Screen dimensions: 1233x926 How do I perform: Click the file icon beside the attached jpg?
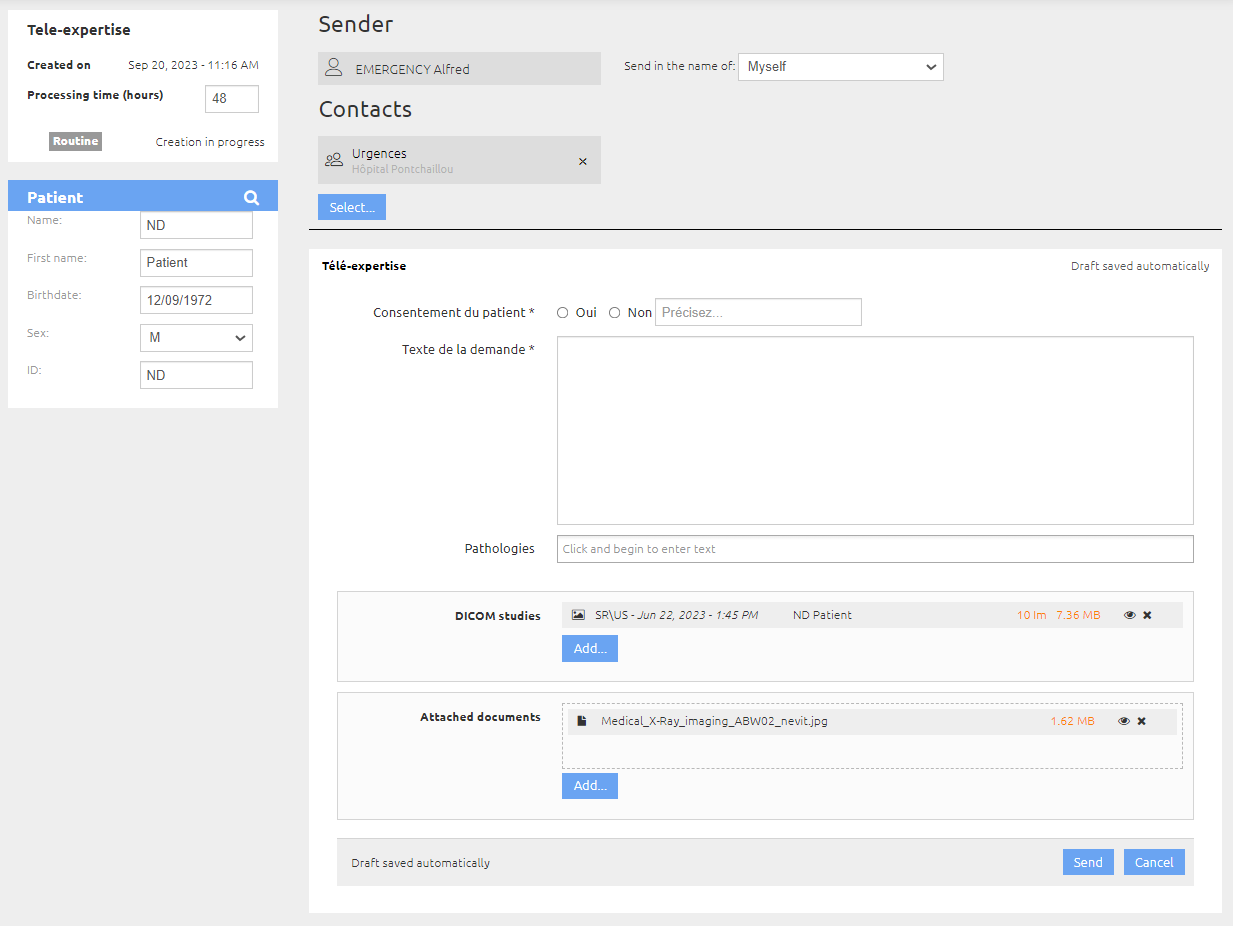pos(582,721)
